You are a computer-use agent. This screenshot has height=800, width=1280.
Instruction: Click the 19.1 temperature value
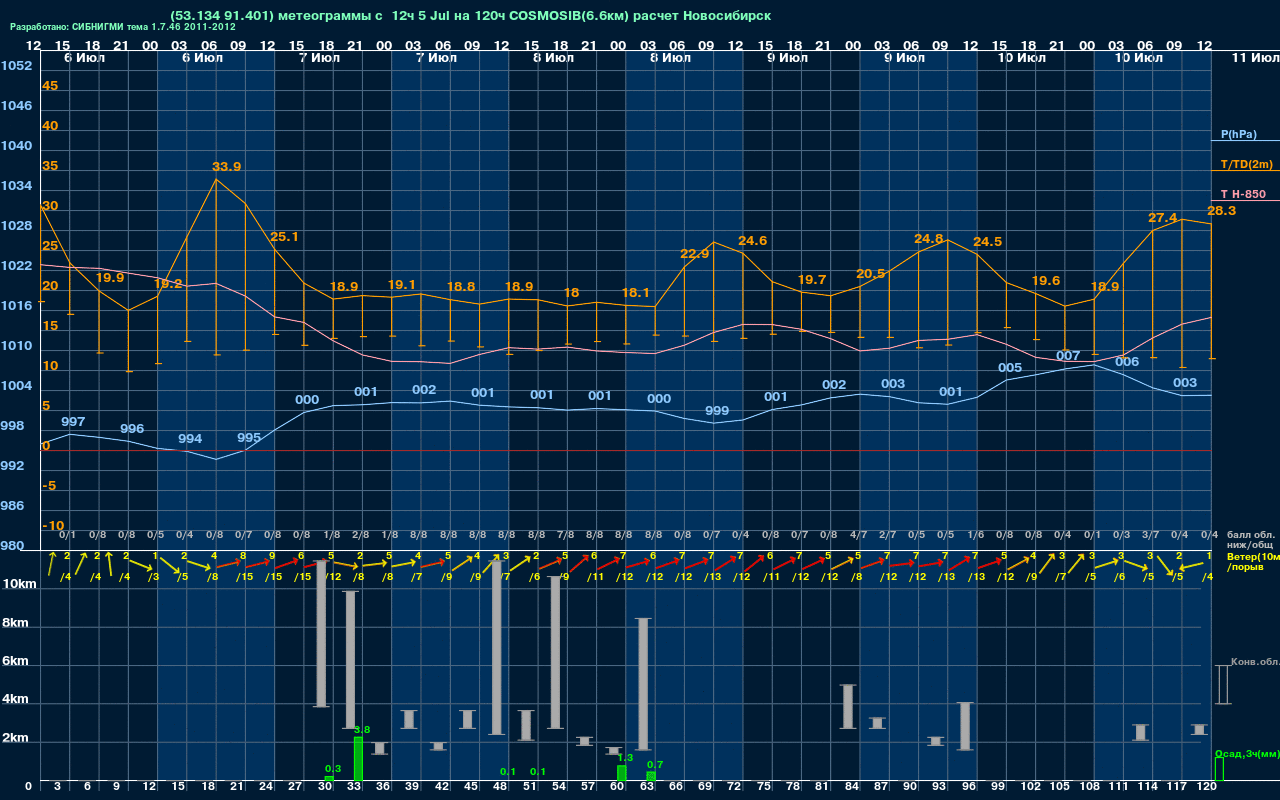401,284
